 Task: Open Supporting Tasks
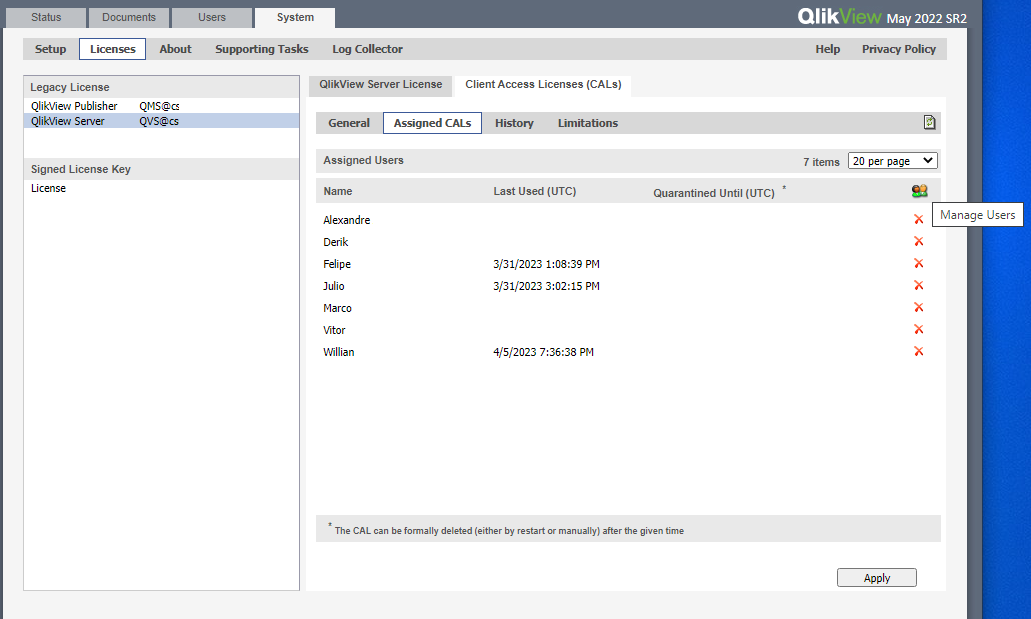click(x=262, y=49)
